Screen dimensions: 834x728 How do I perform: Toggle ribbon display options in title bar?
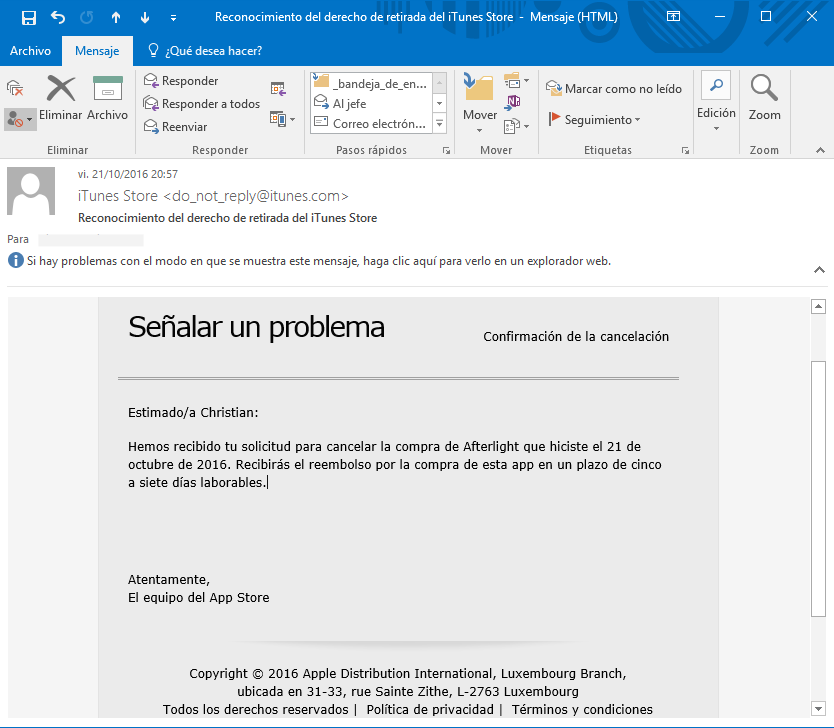point(673,16)
